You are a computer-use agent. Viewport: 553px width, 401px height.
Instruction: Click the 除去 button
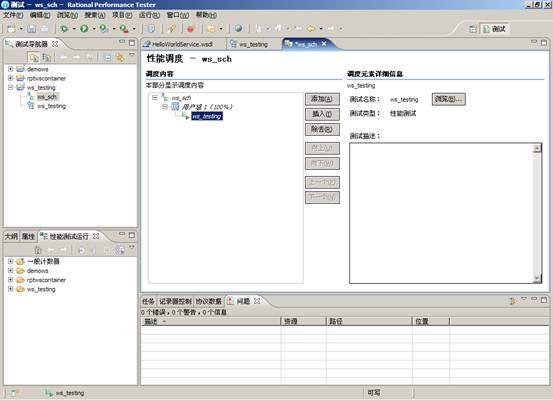pyautogui.click(x=322, y=129)
